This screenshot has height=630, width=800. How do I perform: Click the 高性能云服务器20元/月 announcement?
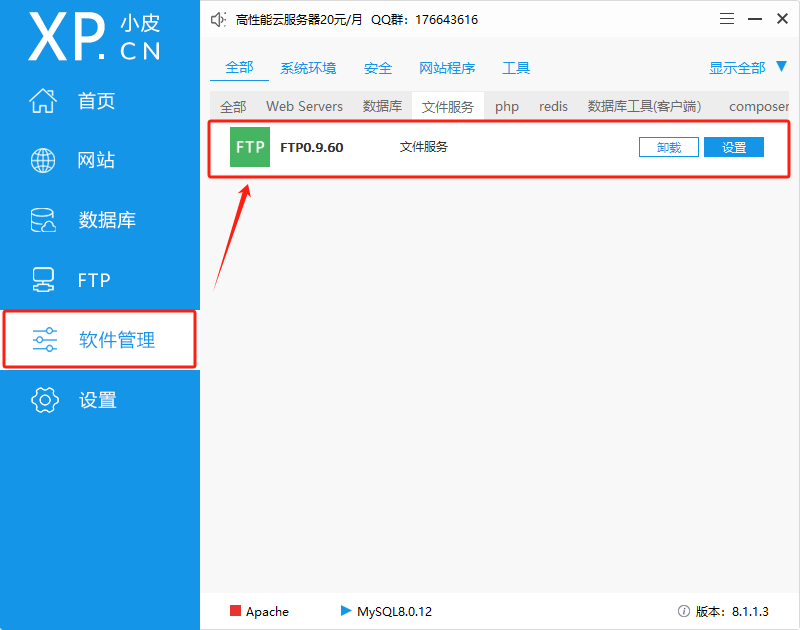pos(299,20)
